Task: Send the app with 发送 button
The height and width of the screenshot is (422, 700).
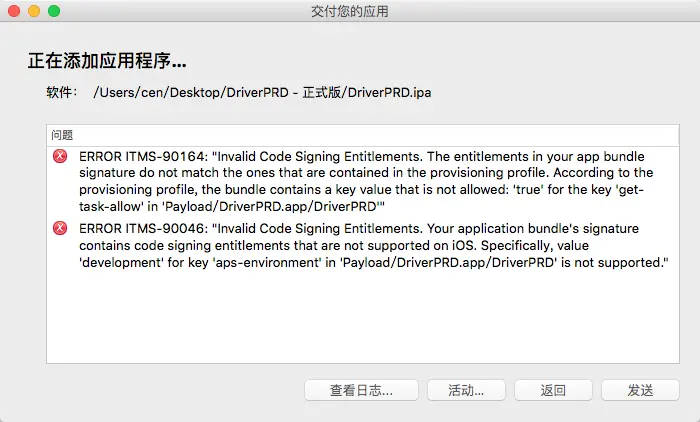Action: (x=640, y=390)
